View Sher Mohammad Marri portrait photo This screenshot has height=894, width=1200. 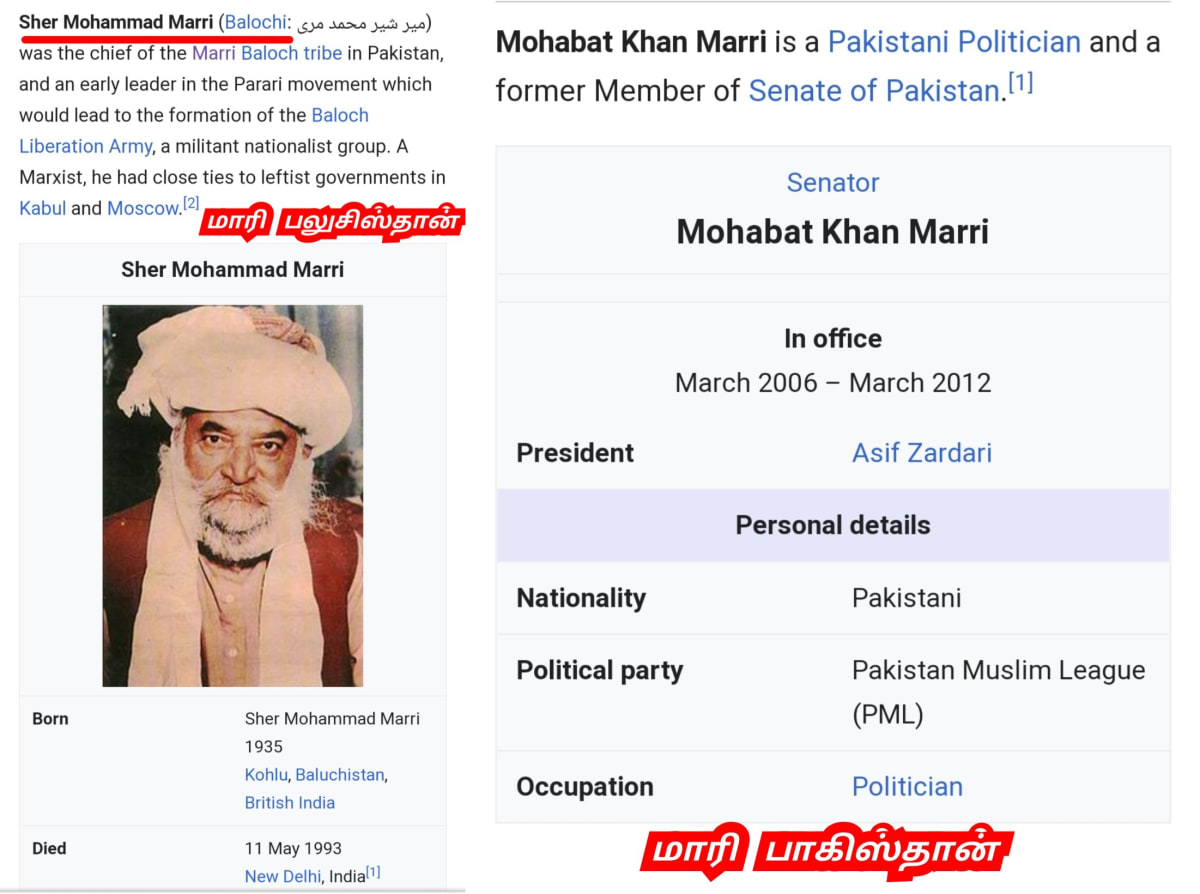(x=233, y=496)
